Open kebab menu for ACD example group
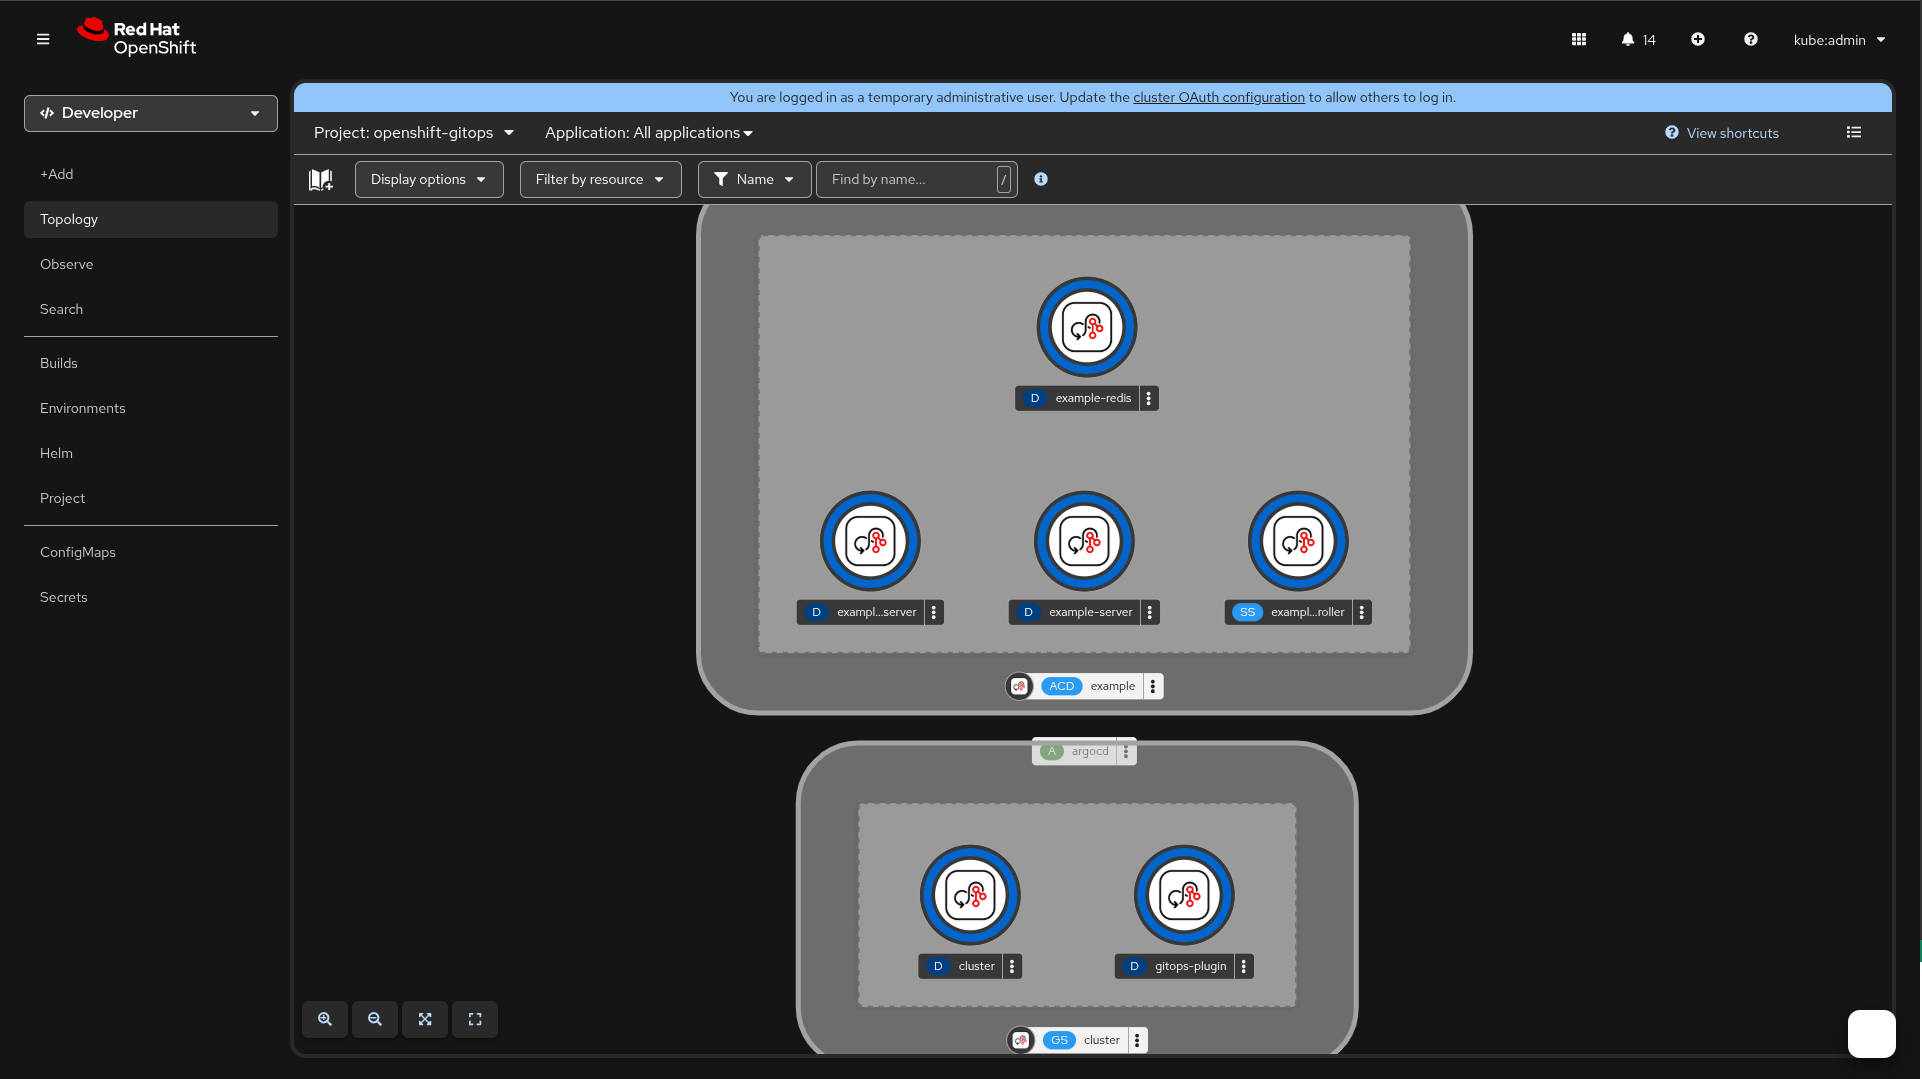Screen dimensions: 1922x1079 coord(1153,686)
